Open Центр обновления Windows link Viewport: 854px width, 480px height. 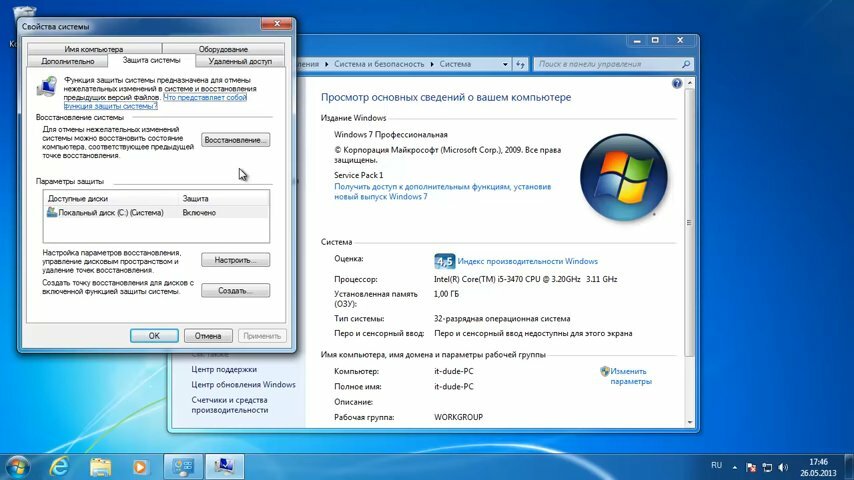point(243,385)
